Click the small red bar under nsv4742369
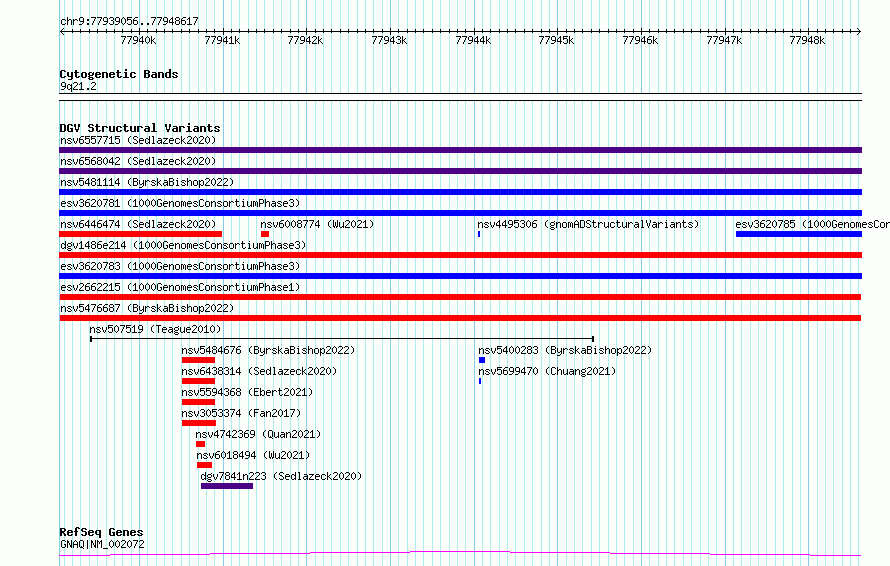Image resolution: width=890 pixels, height=566 pixels. (x=200, y=444)
